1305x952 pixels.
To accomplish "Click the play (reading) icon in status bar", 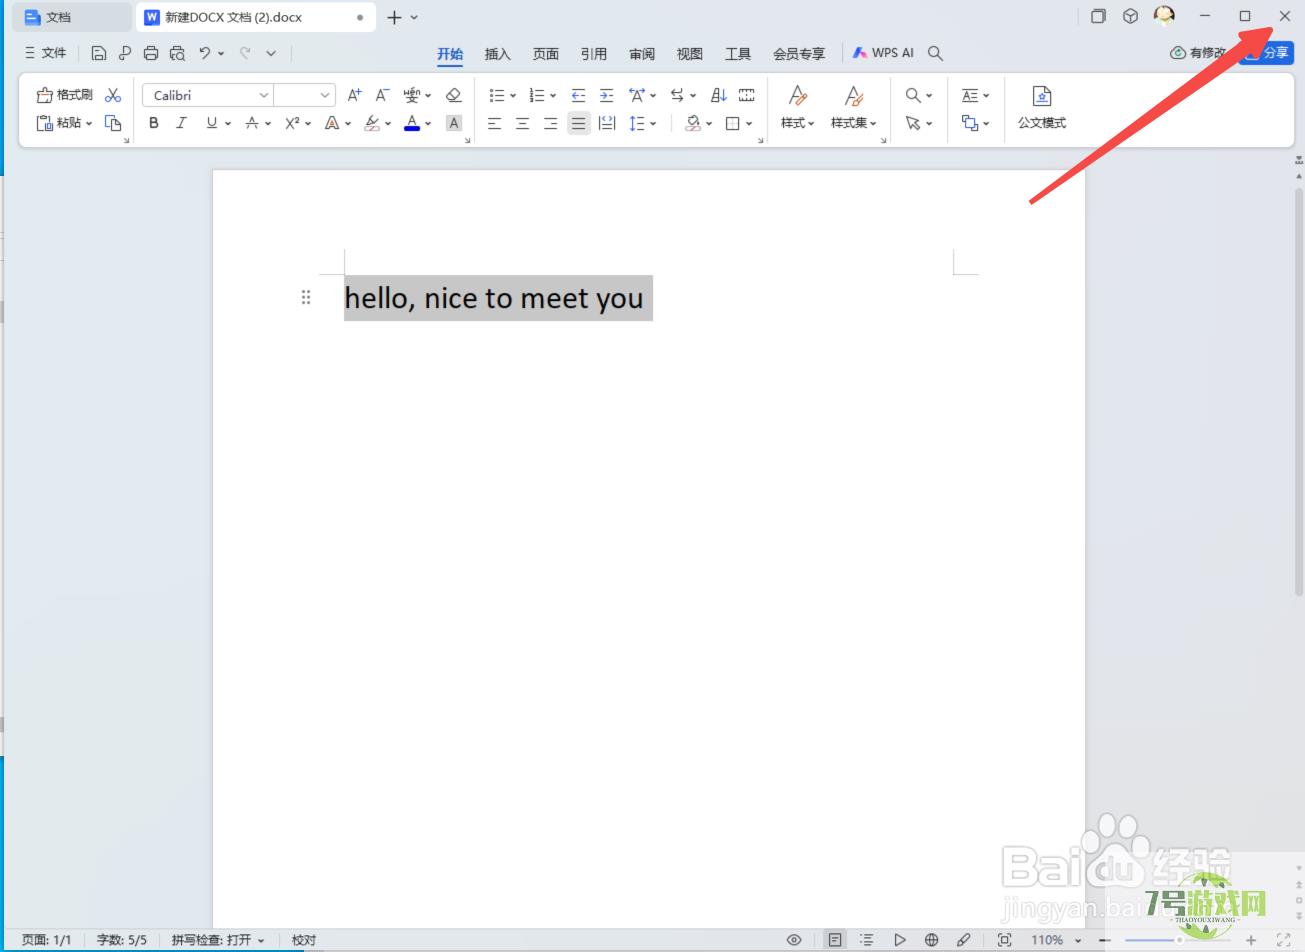I will 900,940.
